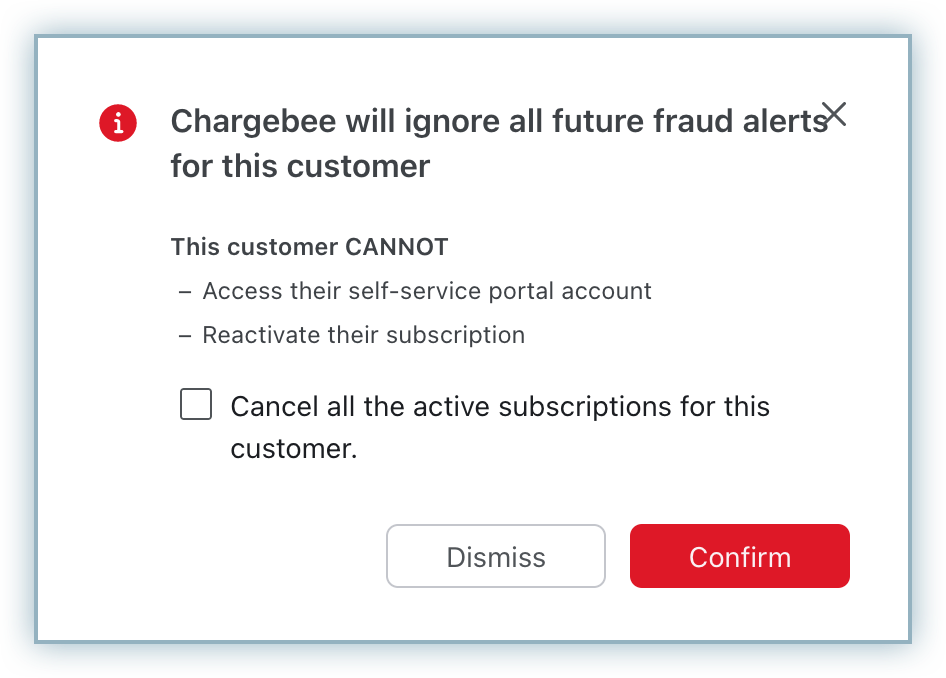Image resolution: width=946 pixels, height=678 pixels.
Task: Click the 'Cancel all the active subscriptions' label
Action: pyautogui.click(x=500, y=407)
